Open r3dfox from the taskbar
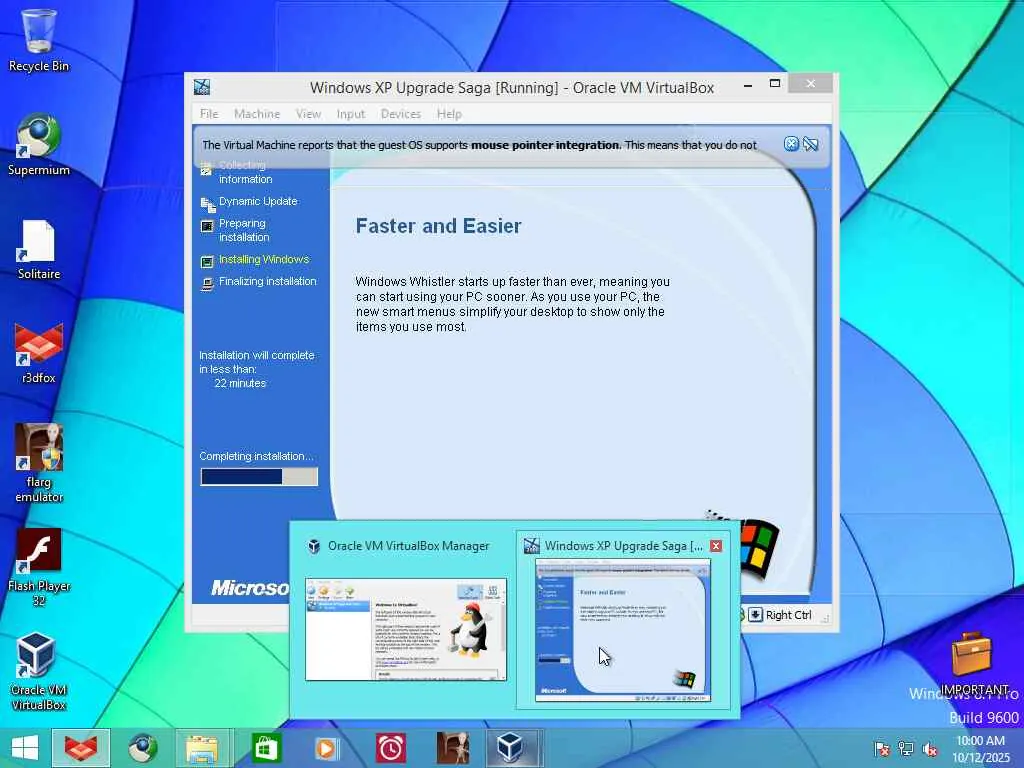The height and width of the screenshot is (768, 1024). tap(80, 748)
